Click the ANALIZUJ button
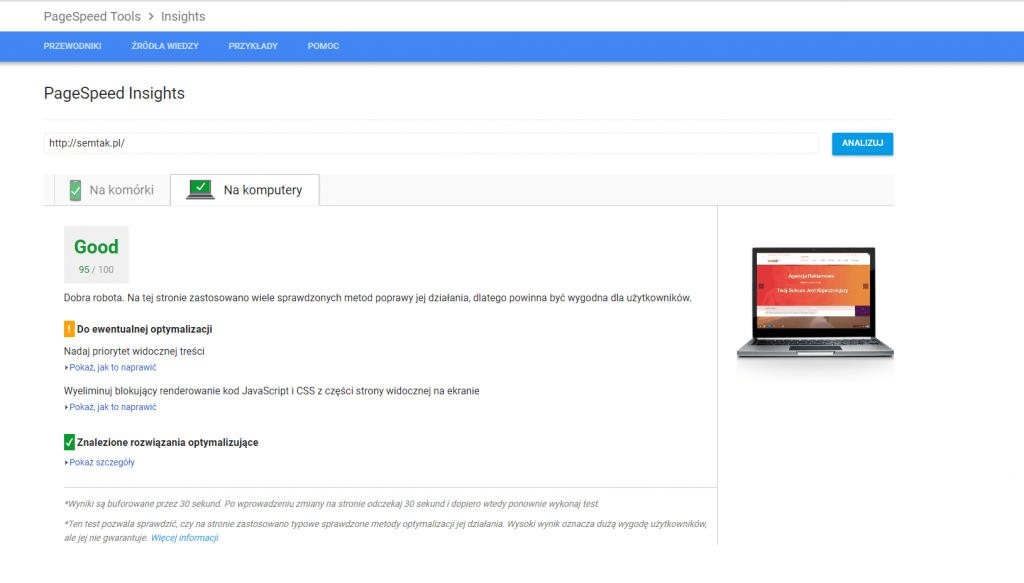 point(862,144)
